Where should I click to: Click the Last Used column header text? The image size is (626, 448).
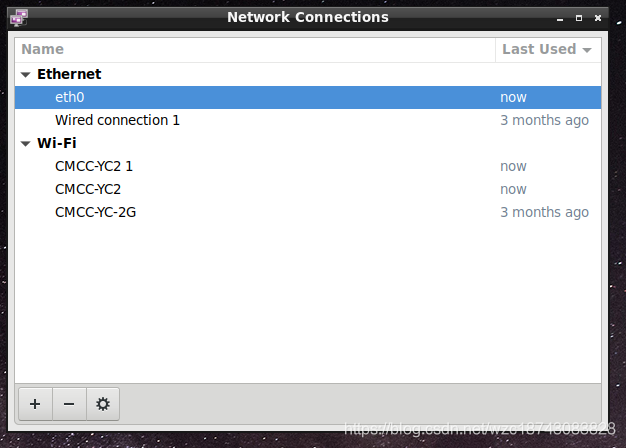[539, 49]
